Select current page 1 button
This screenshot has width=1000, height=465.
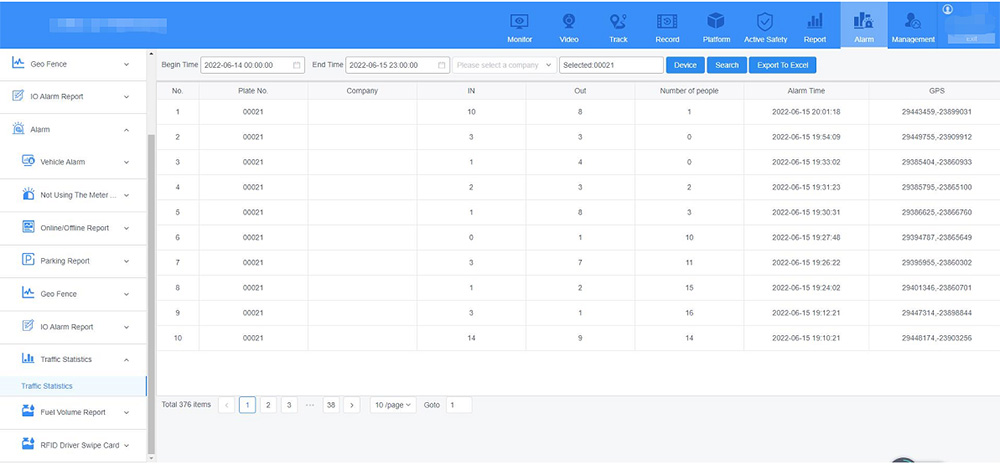point(247,405)
